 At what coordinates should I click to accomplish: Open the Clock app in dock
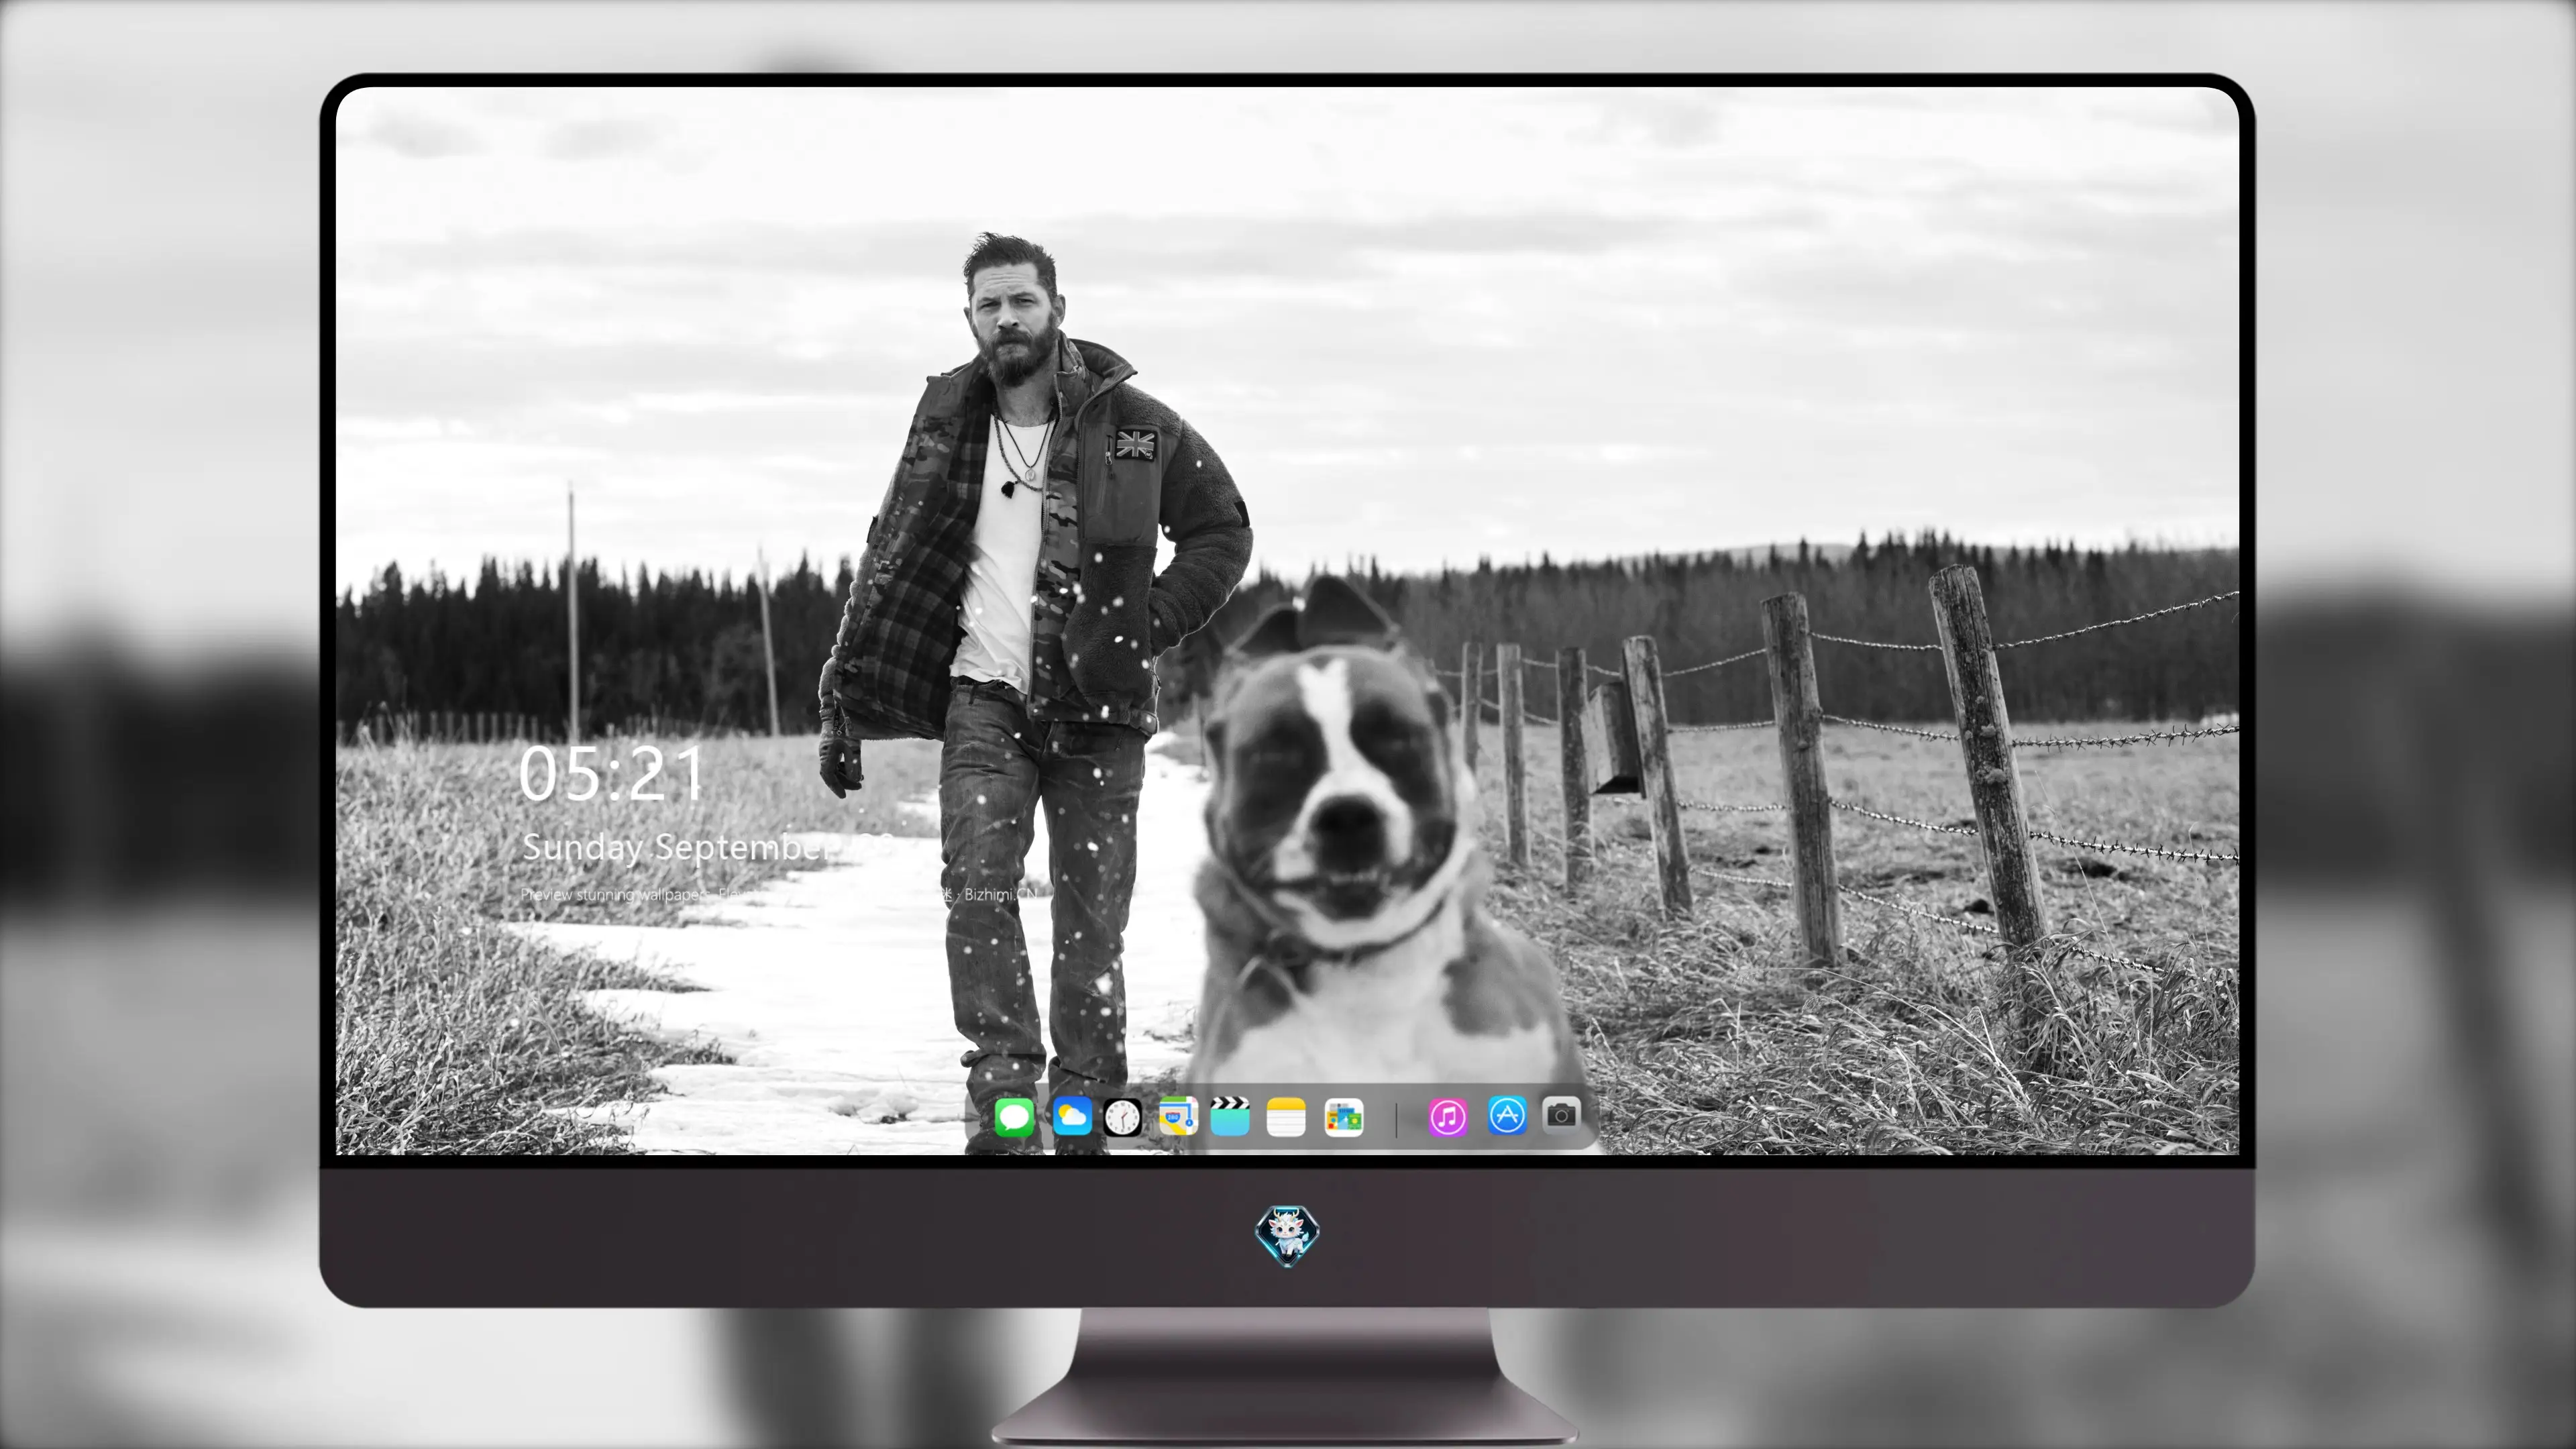click(1122, 1117)
